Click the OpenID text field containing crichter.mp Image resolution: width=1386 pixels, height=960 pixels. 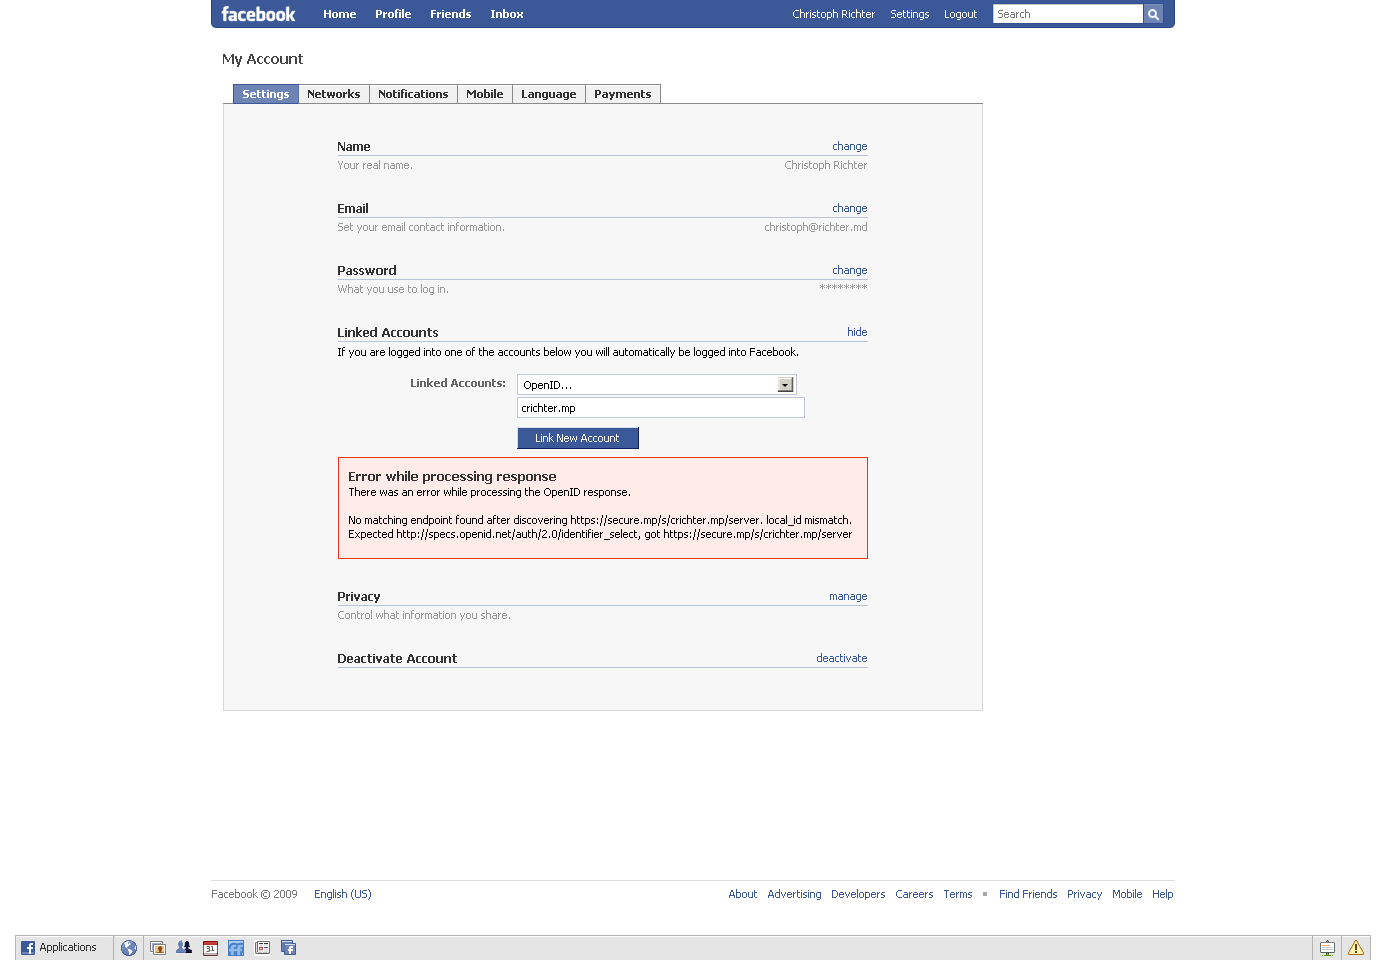[661, 408]
